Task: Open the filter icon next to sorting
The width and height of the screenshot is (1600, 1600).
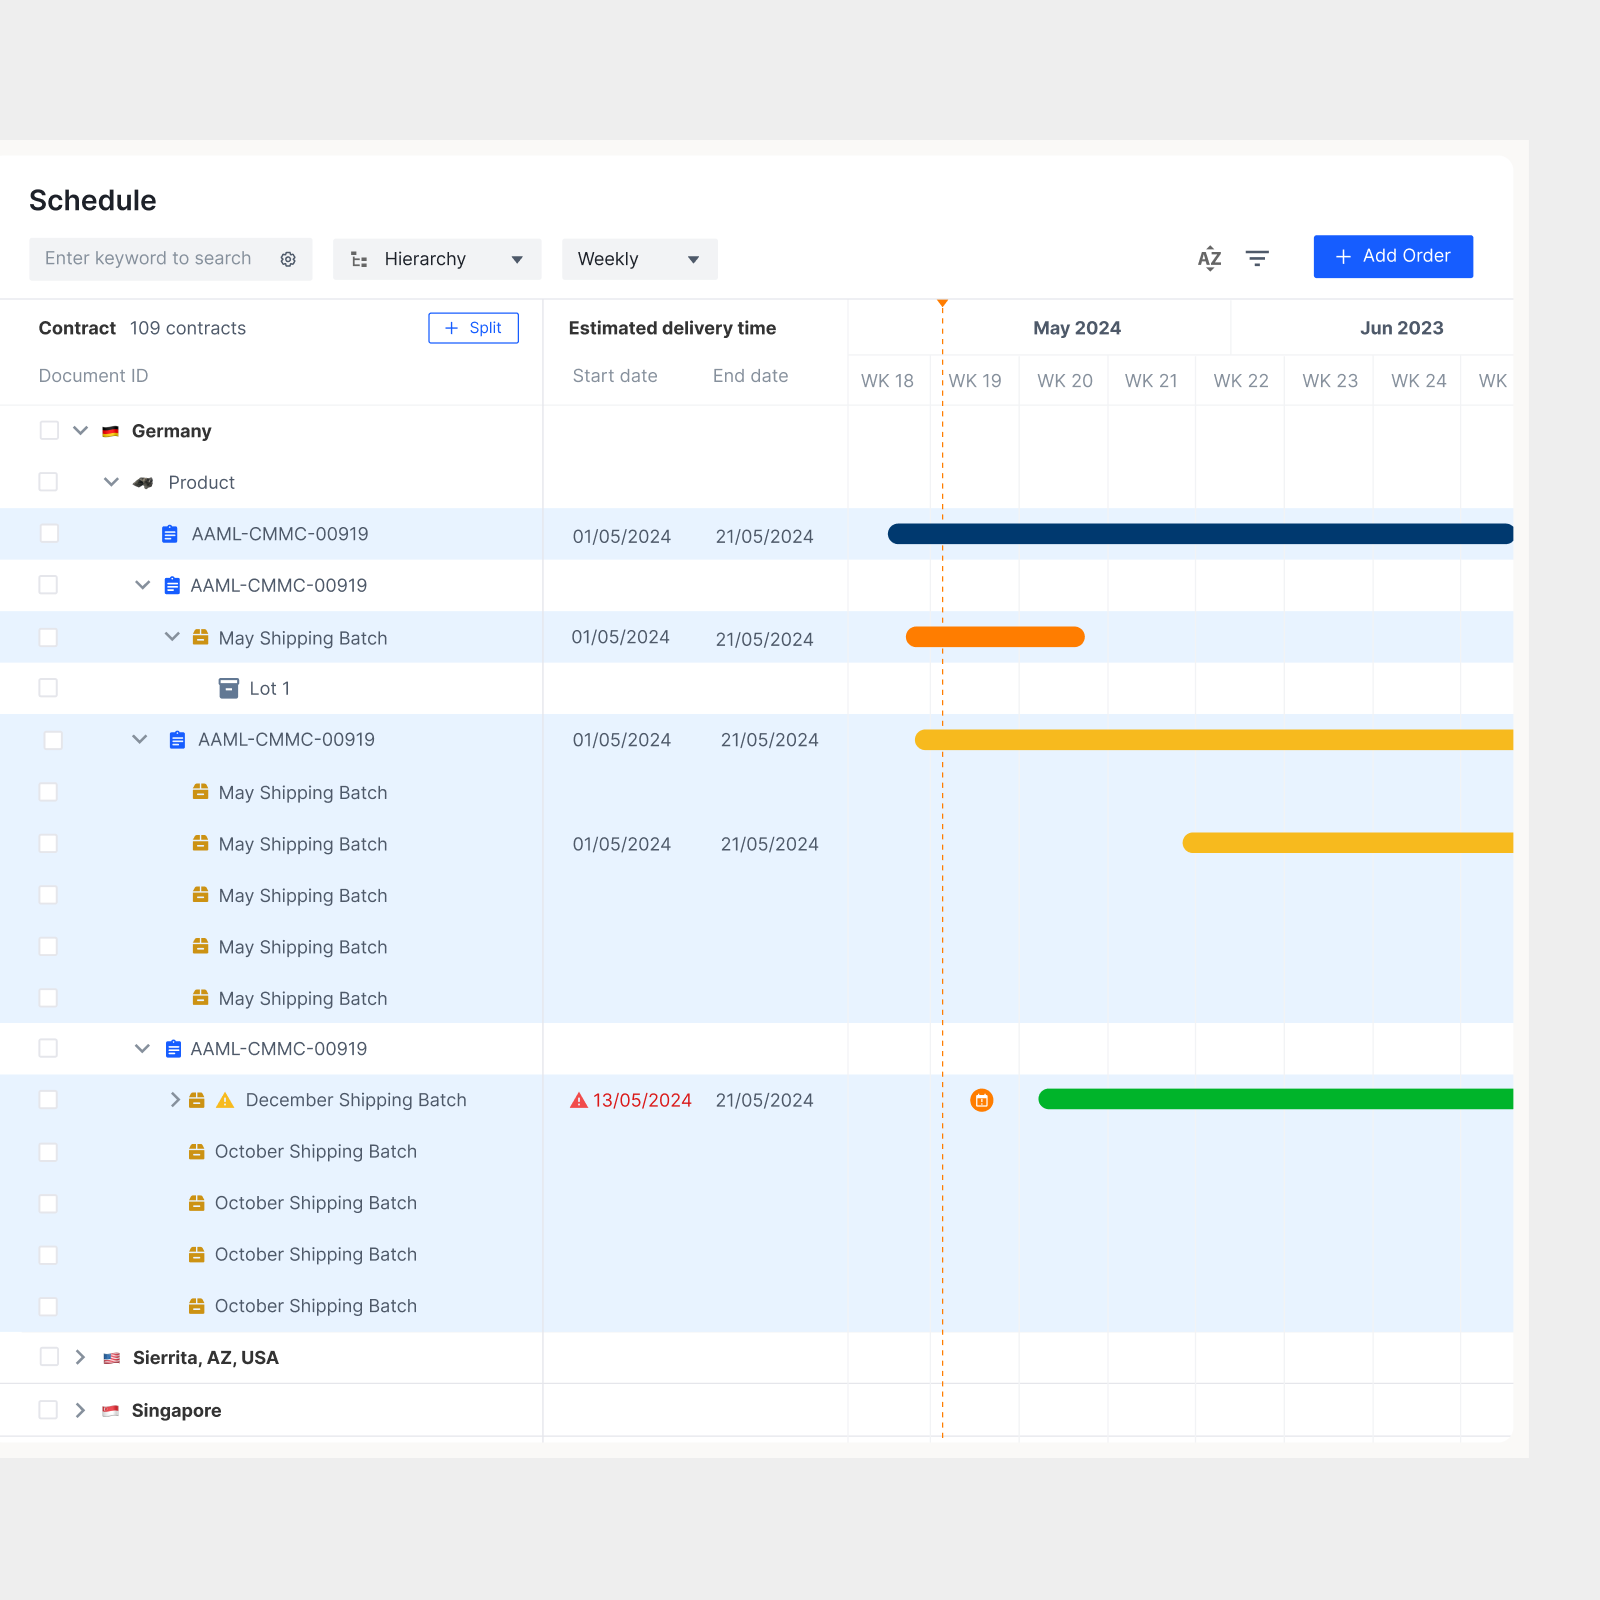Action: [x=1257, y=258]
